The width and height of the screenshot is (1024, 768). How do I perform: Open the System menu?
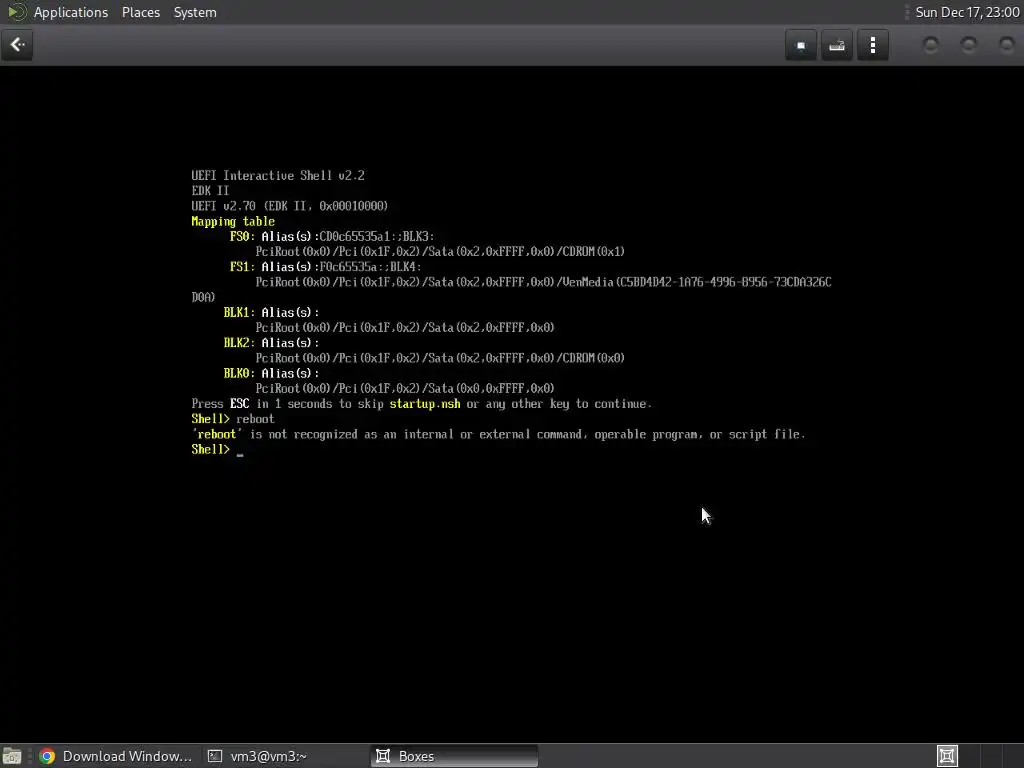[195, 12]
